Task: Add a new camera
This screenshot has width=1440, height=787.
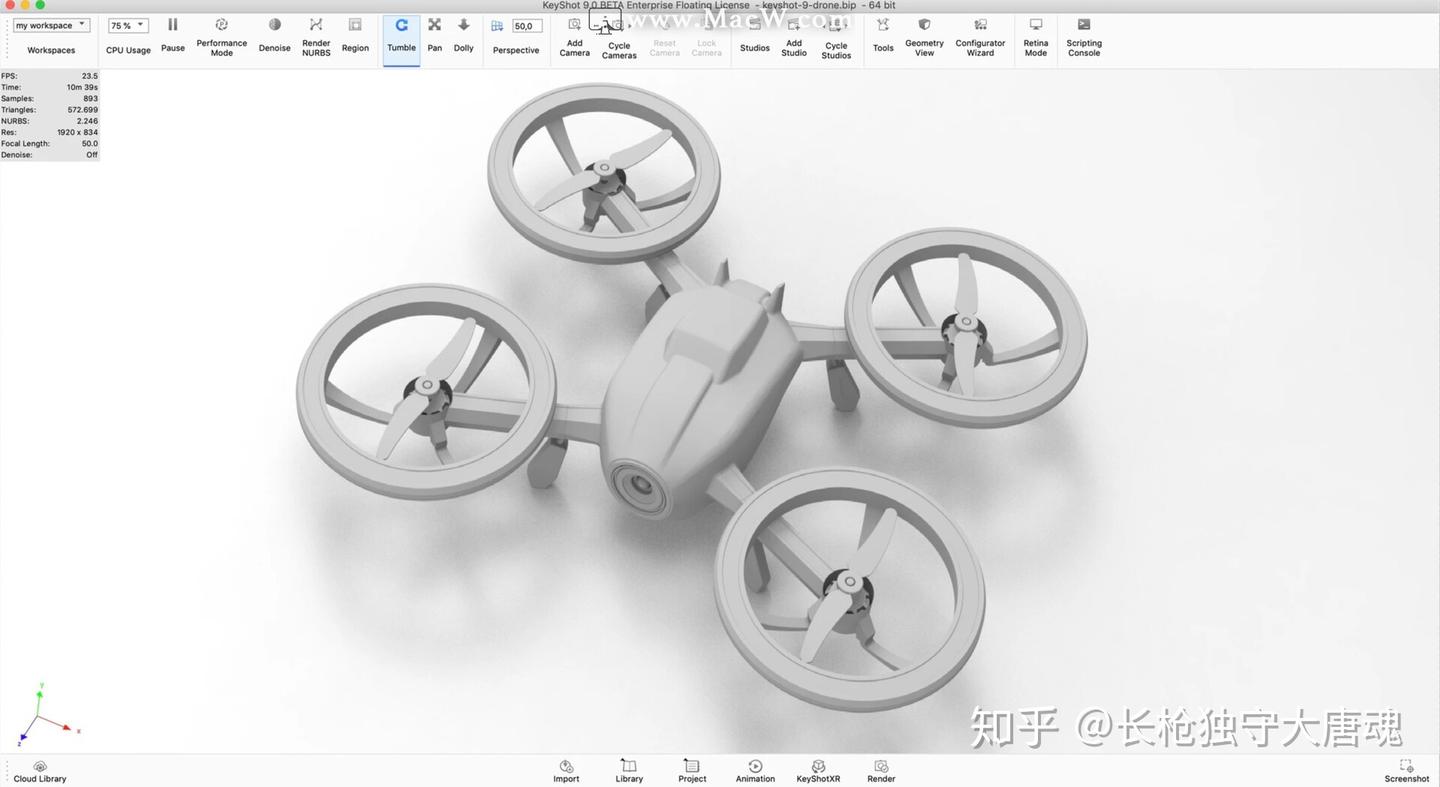Action: (x=574, y=25)
